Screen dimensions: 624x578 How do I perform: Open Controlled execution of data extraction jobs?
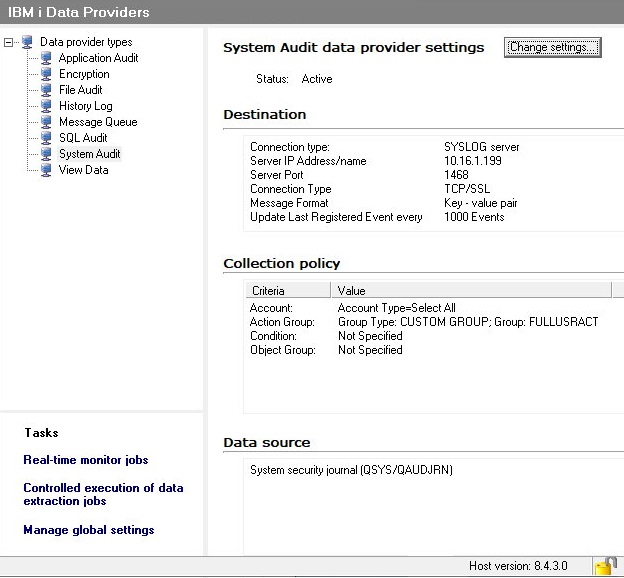103,494
